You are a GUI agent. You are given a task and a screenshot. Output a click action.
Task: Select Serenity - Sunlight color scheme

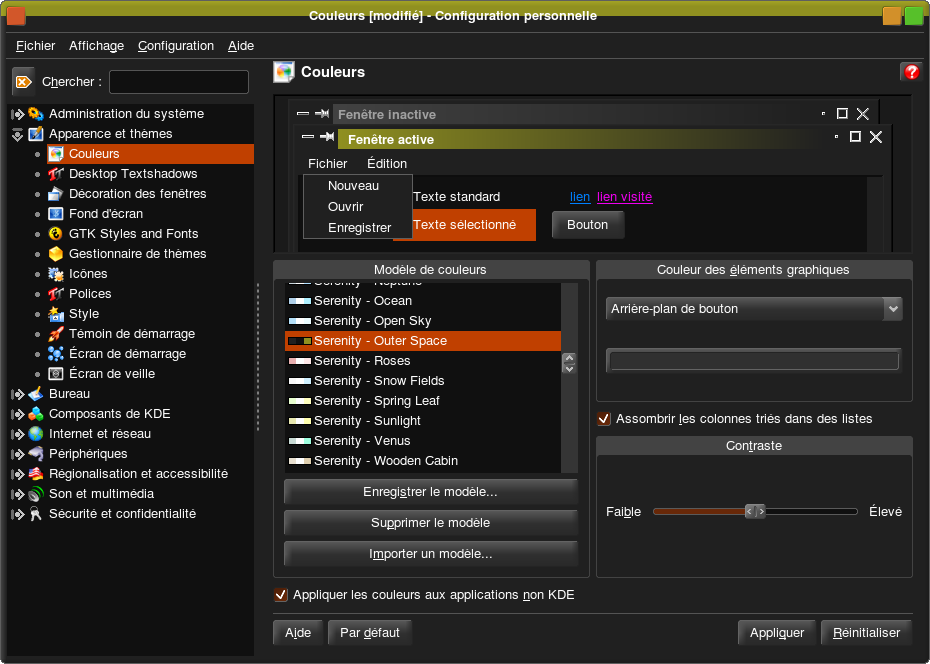click(x=423, y=421)
